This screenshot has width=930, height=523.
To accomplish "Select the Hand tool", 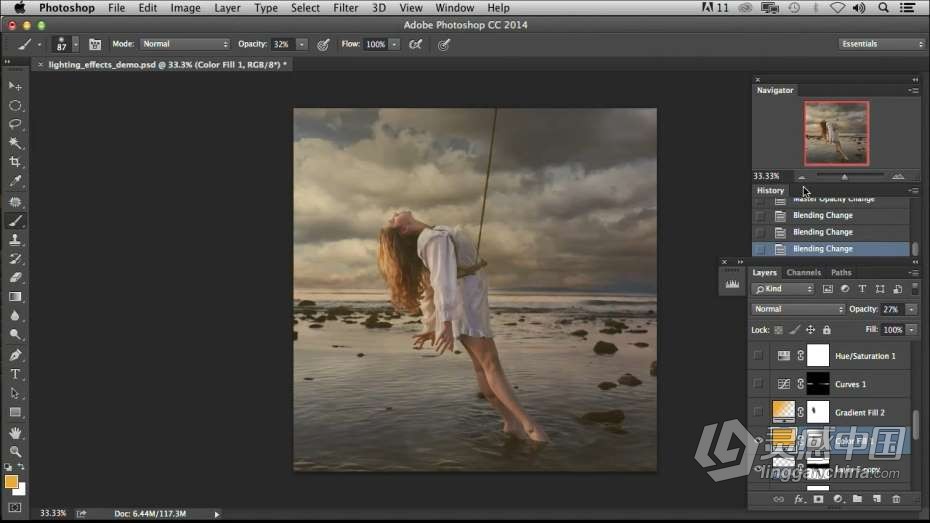I will pos(15,433).
